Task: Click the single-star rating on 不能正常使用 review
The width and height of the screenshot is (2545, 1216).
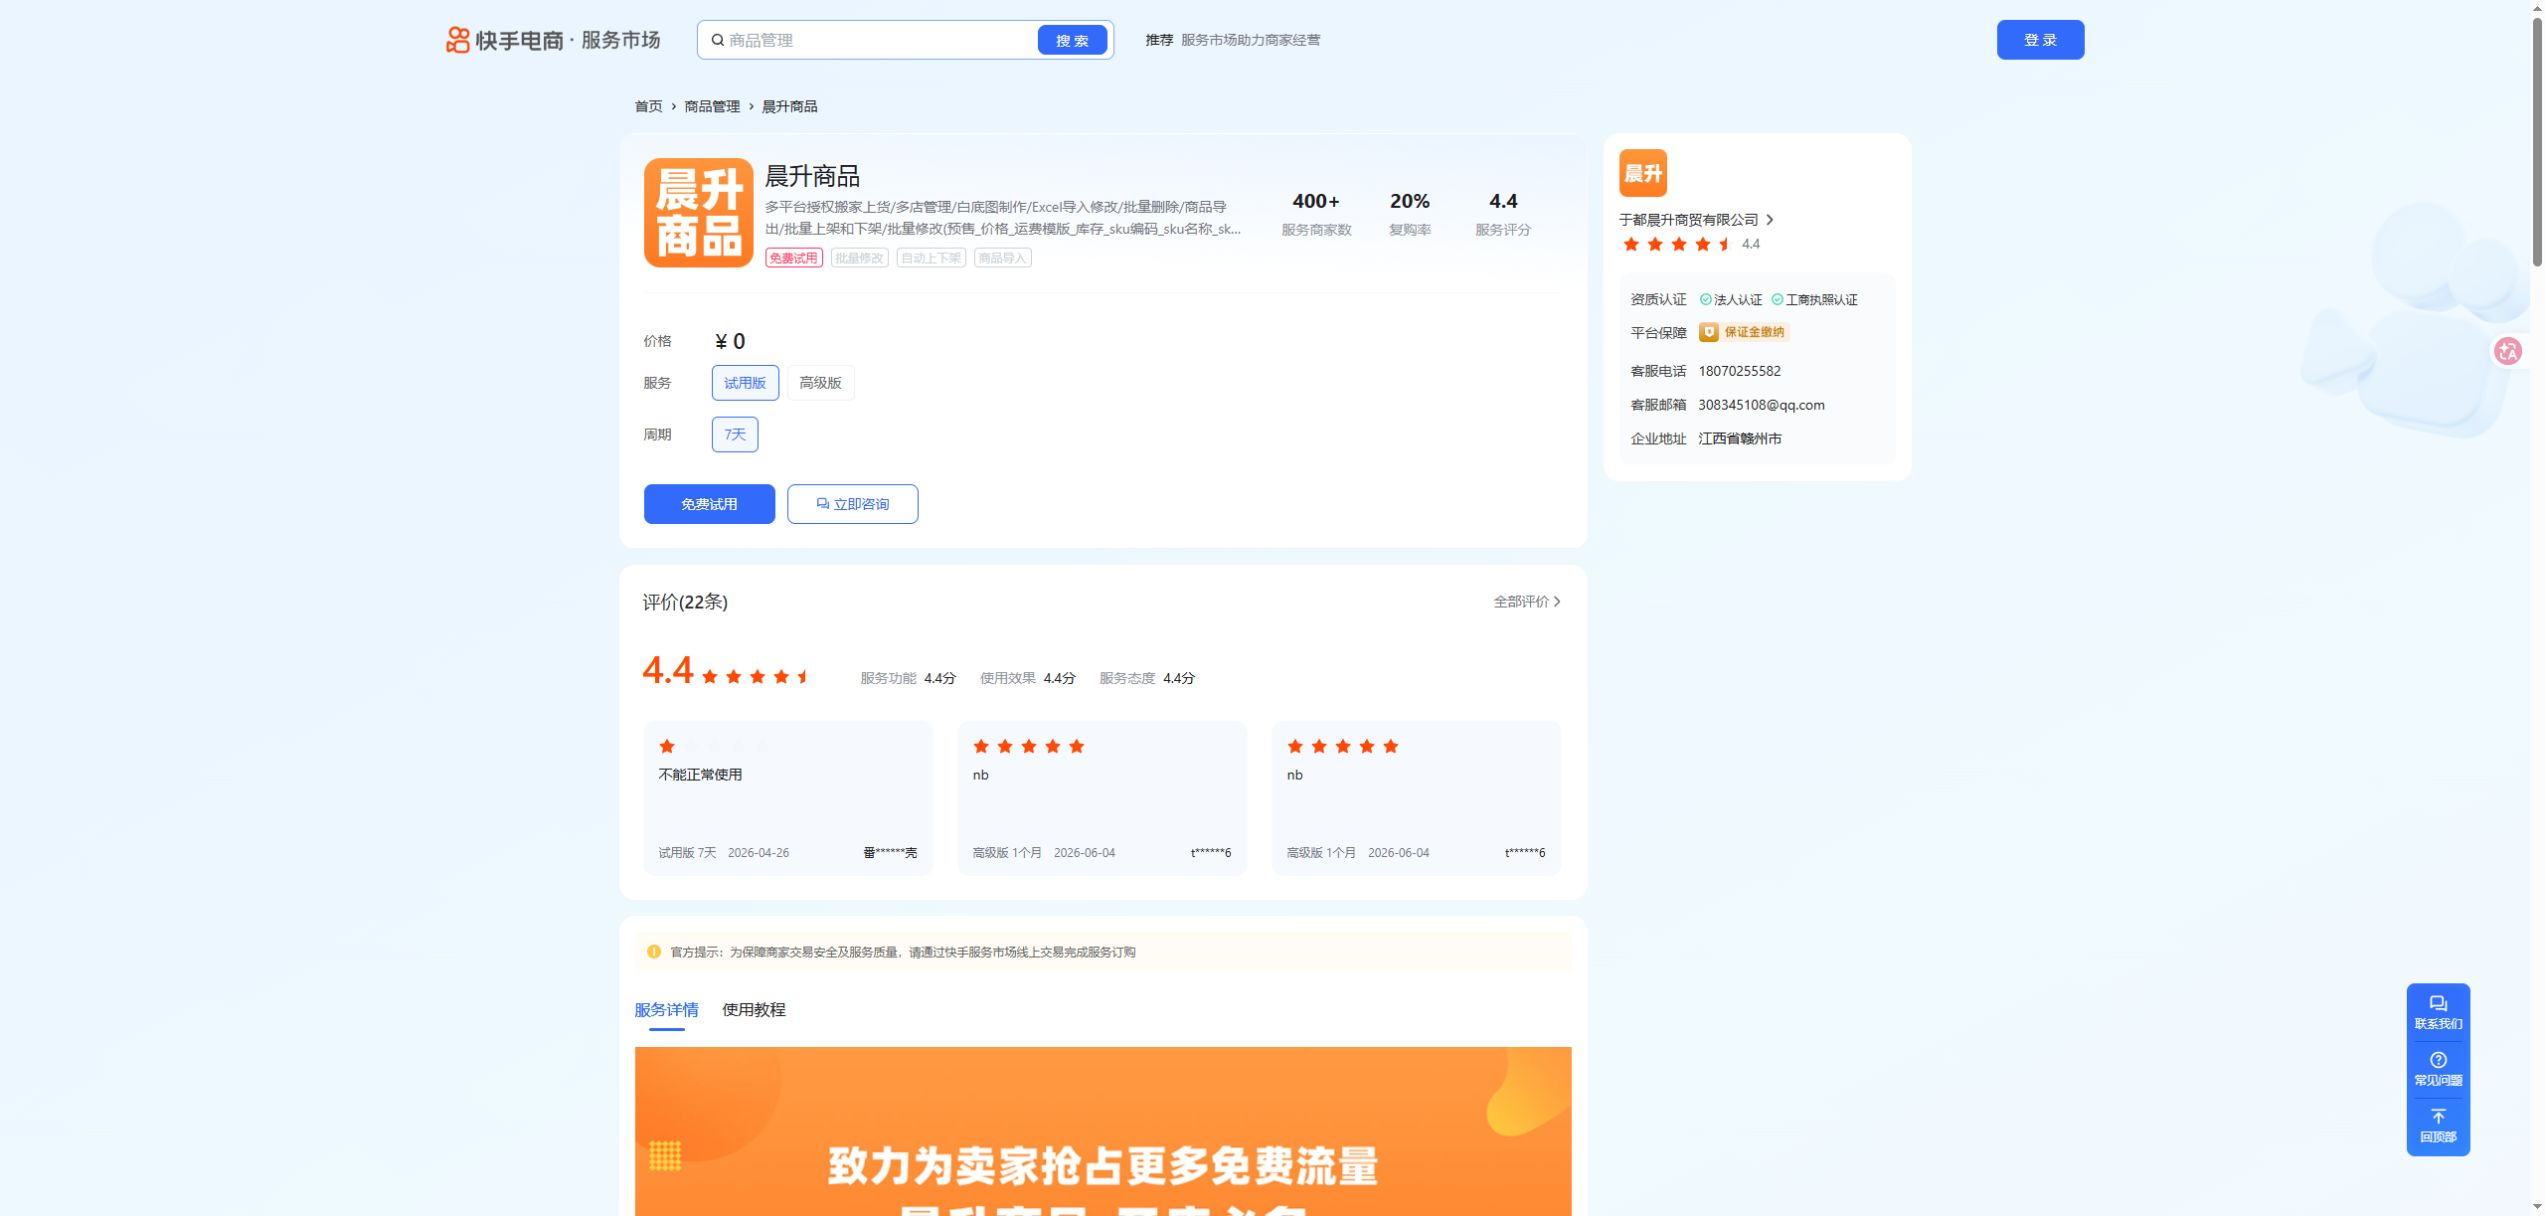Action: point(666,746)
